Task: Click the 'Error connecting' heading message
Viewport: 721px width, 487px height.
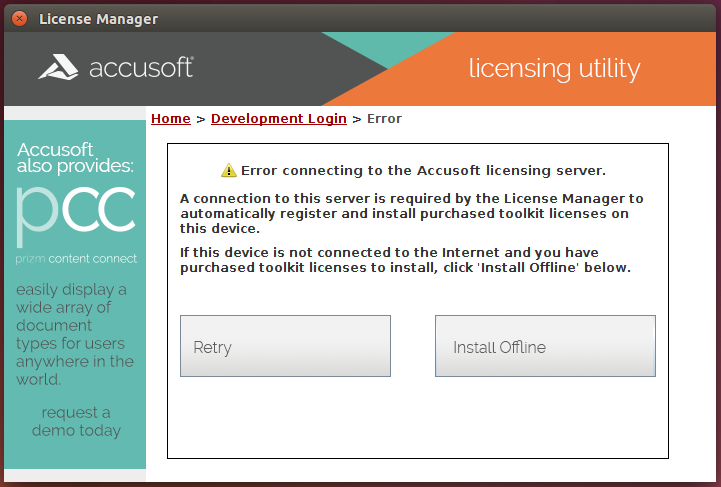Action: click(423, 171)
